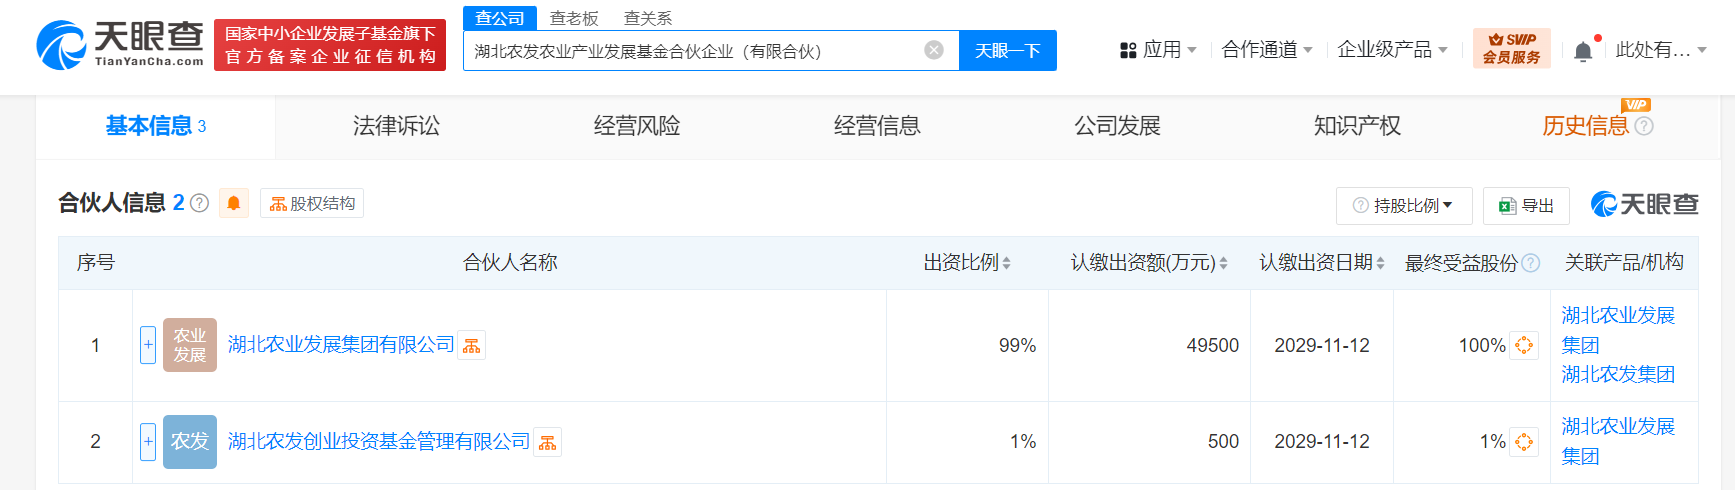This screenshot has height=490, width=1735.
Task: Click equity structure icon next to 湖北农发创业投资基金管理有限公司
Action: pyautogui.click(x=548, y=442)
